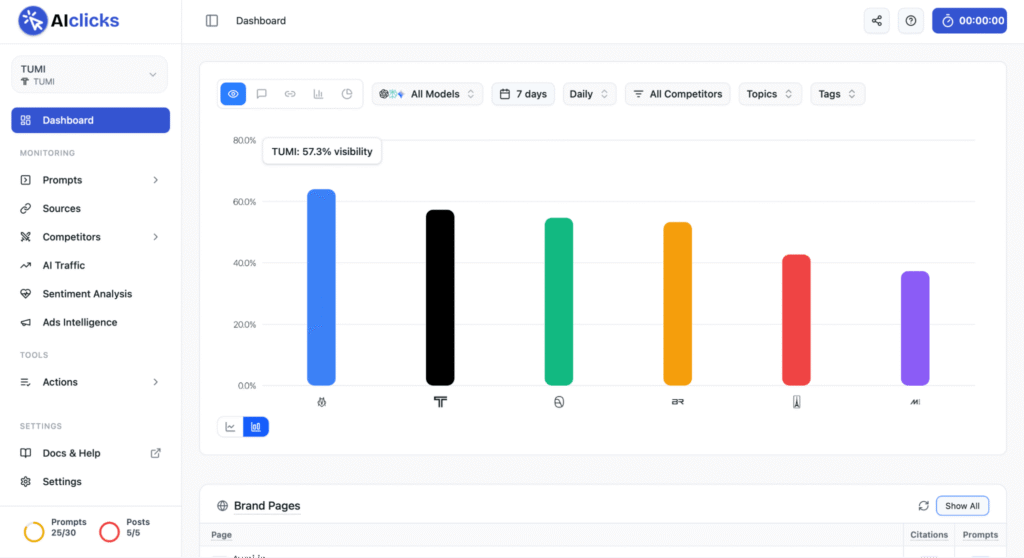Viewport: 1024px width, 558px height.
Task: Click the red bar in the chart
Action: (x=796, y=320)
